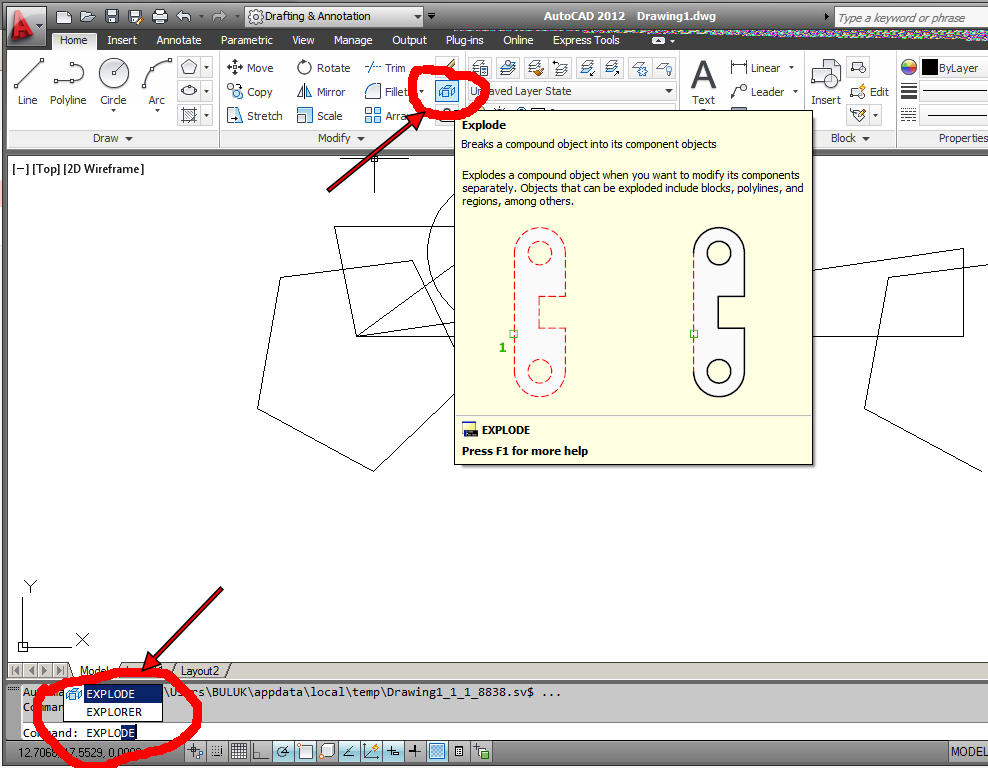Open the Circle tool dropdown arrow
This screenshot has width=988, height=768.
click(113, 111)
